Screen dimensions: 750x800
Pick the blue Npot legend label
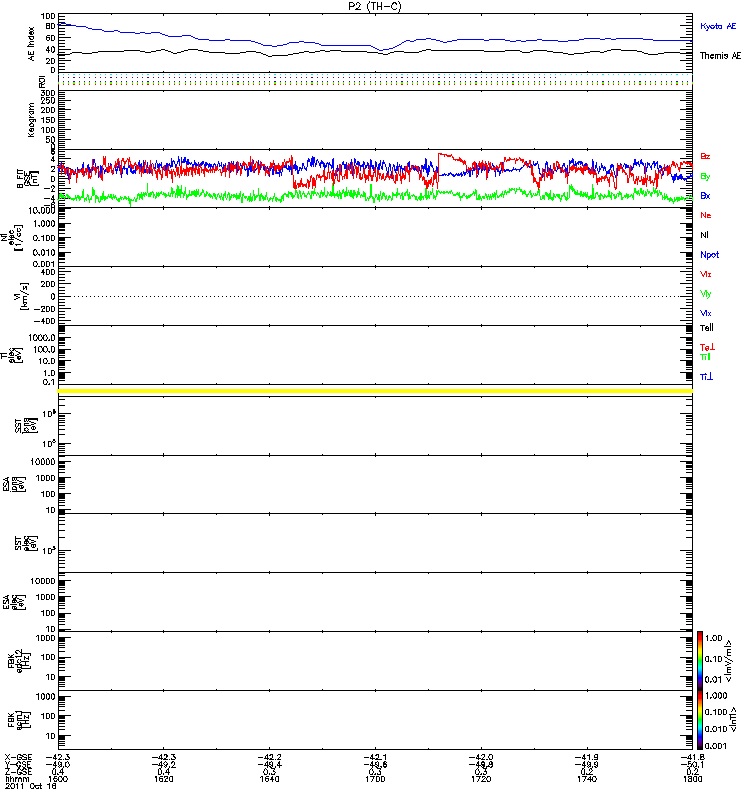pos(710,255)
